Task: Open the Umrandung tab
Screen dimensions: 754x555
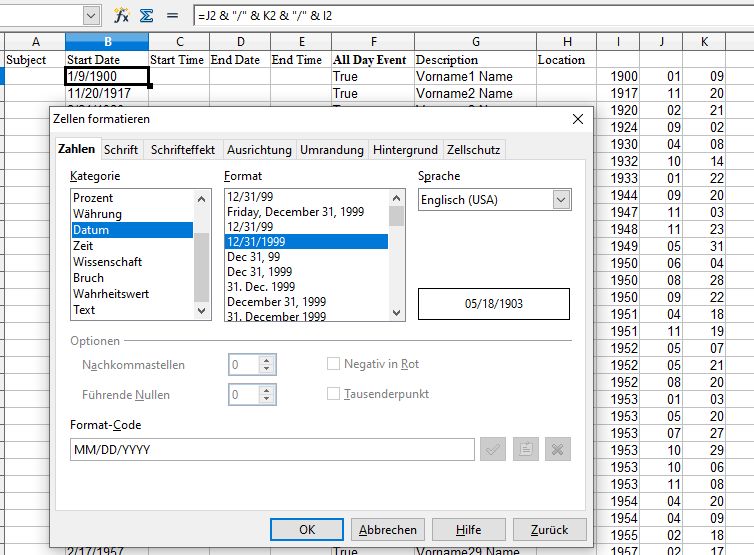Action: coord(333,149)
